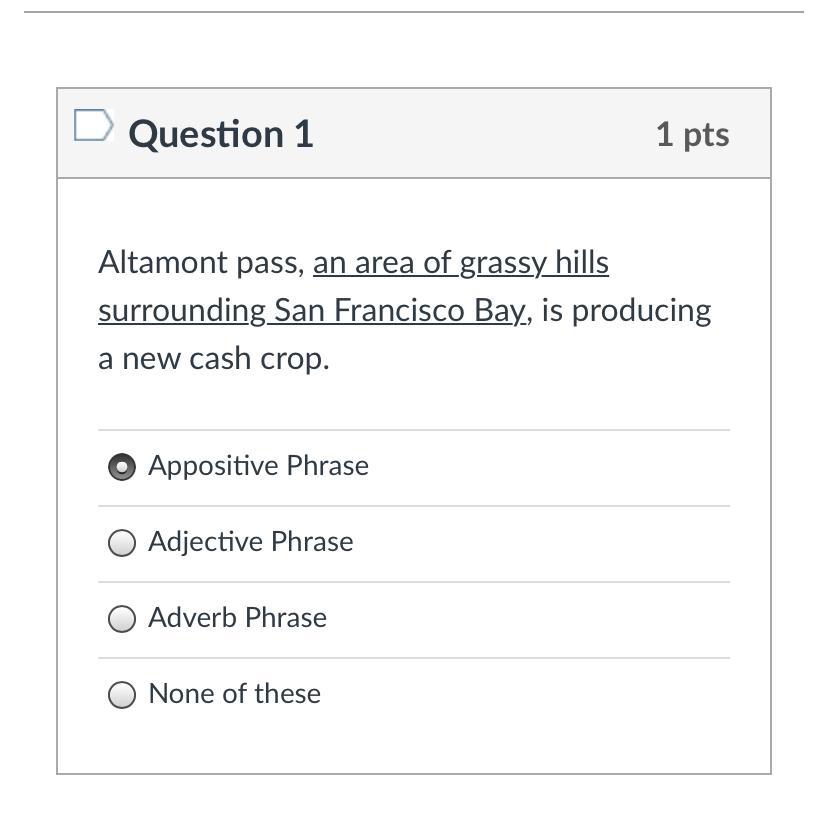This screenshot has width=828, height=828.
Task: Click the 'Adverb Phrase' answer label
Action: tap(237, 618)
